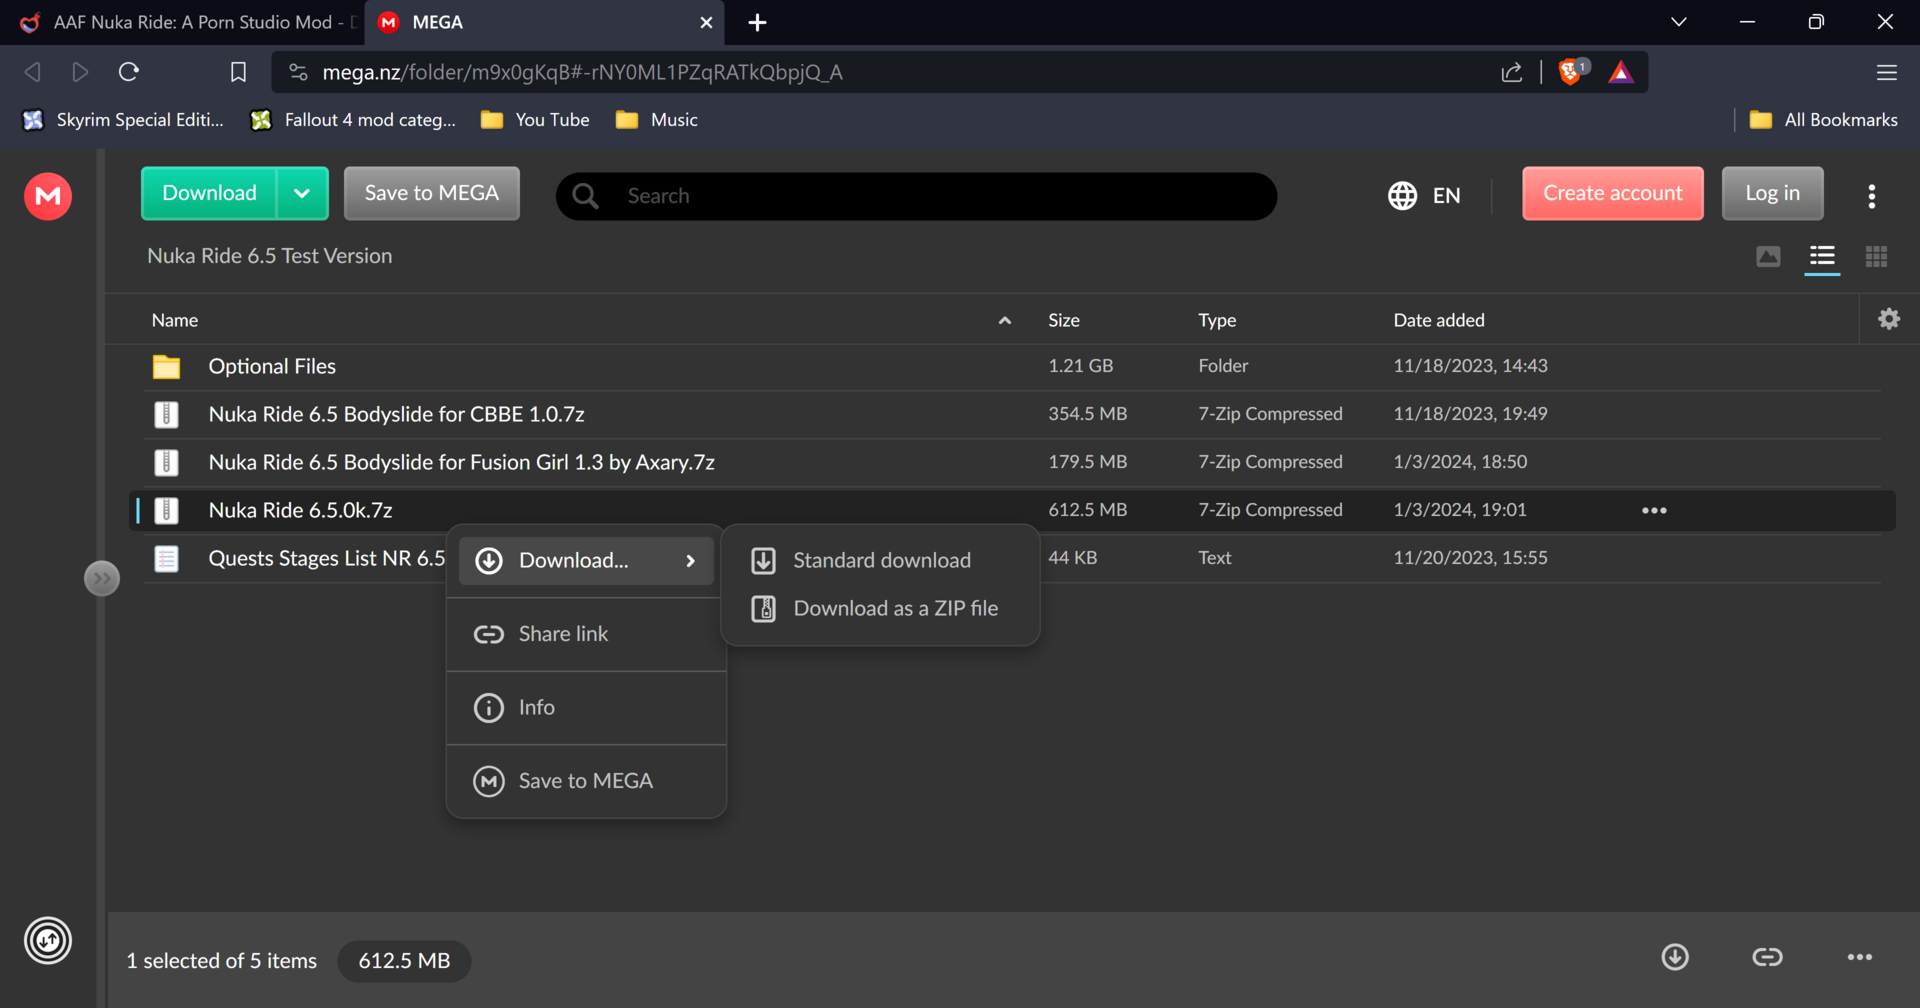This screenshot has height=1008, width=1920.
Task: Choose Info in the context menu
Action: tap(586, 708)
